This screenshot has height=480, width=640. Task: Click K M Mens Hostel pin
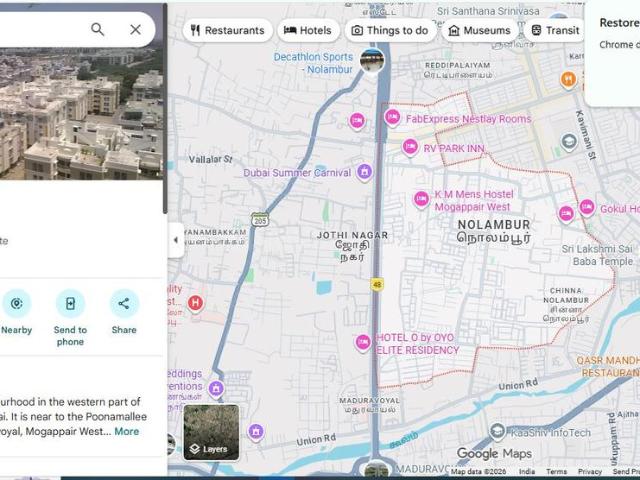(421, 200)
